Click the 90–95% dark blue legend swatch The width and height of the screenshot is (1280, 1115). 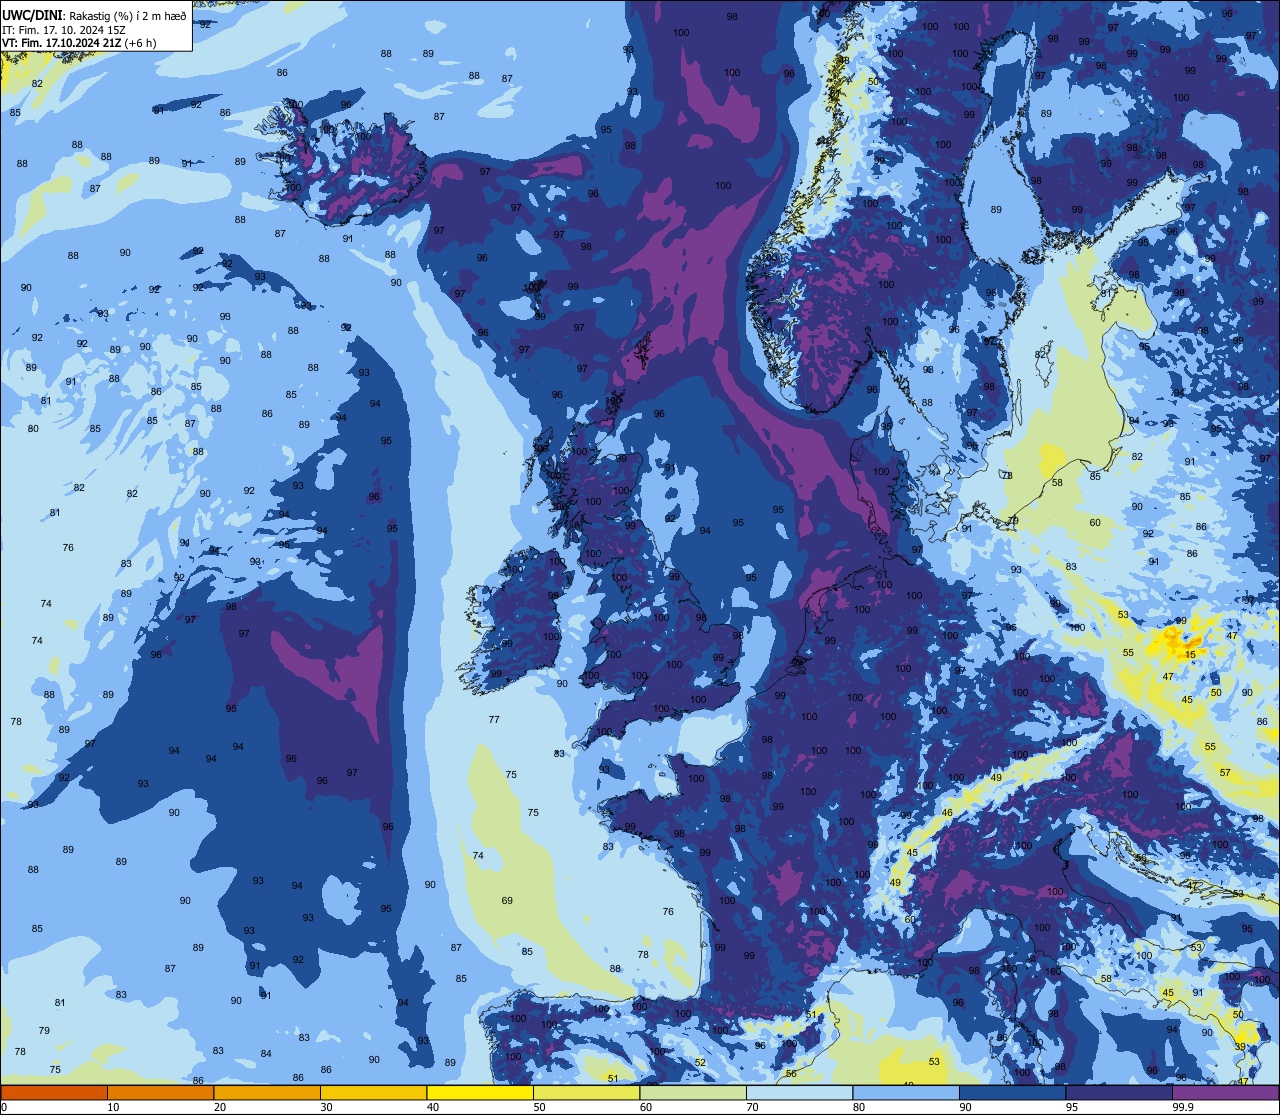click(x=1012, y=1093)
